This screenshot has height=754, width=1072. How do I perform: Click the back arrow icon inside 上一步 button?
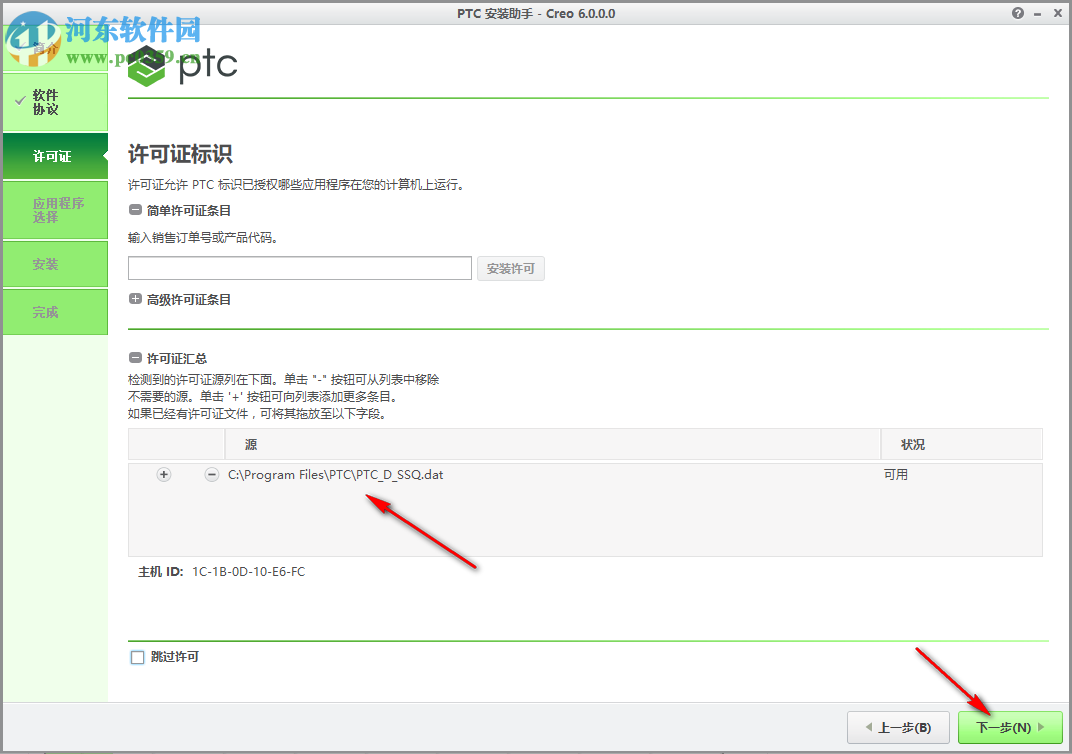871,727
